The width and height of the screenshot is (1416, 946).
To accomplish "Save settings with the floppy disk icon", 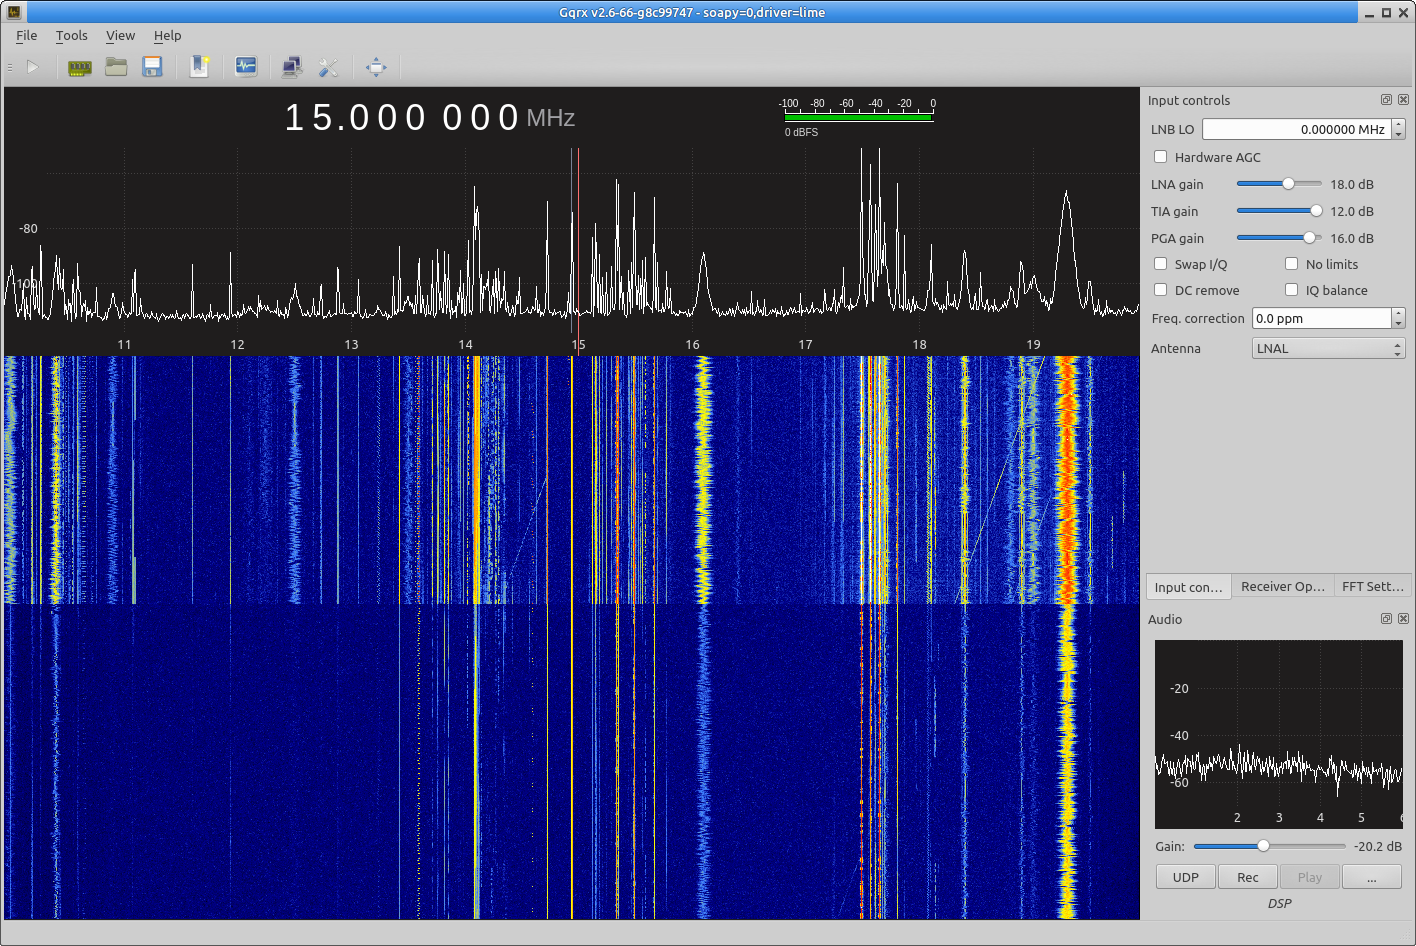I will (152, 67).
